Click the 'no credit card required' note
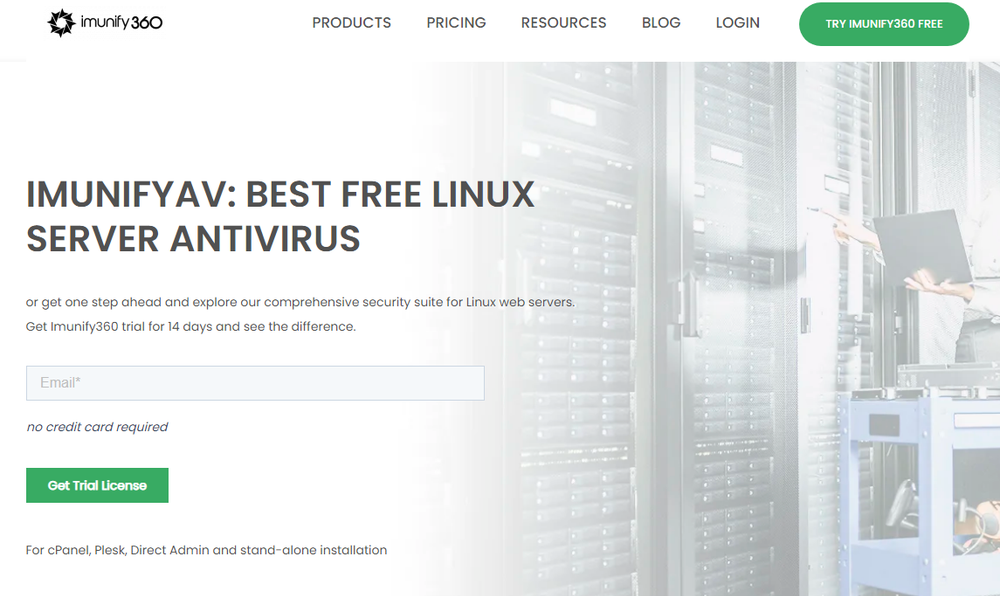Viewport: 1000px width, 596px height. point(97,427)
